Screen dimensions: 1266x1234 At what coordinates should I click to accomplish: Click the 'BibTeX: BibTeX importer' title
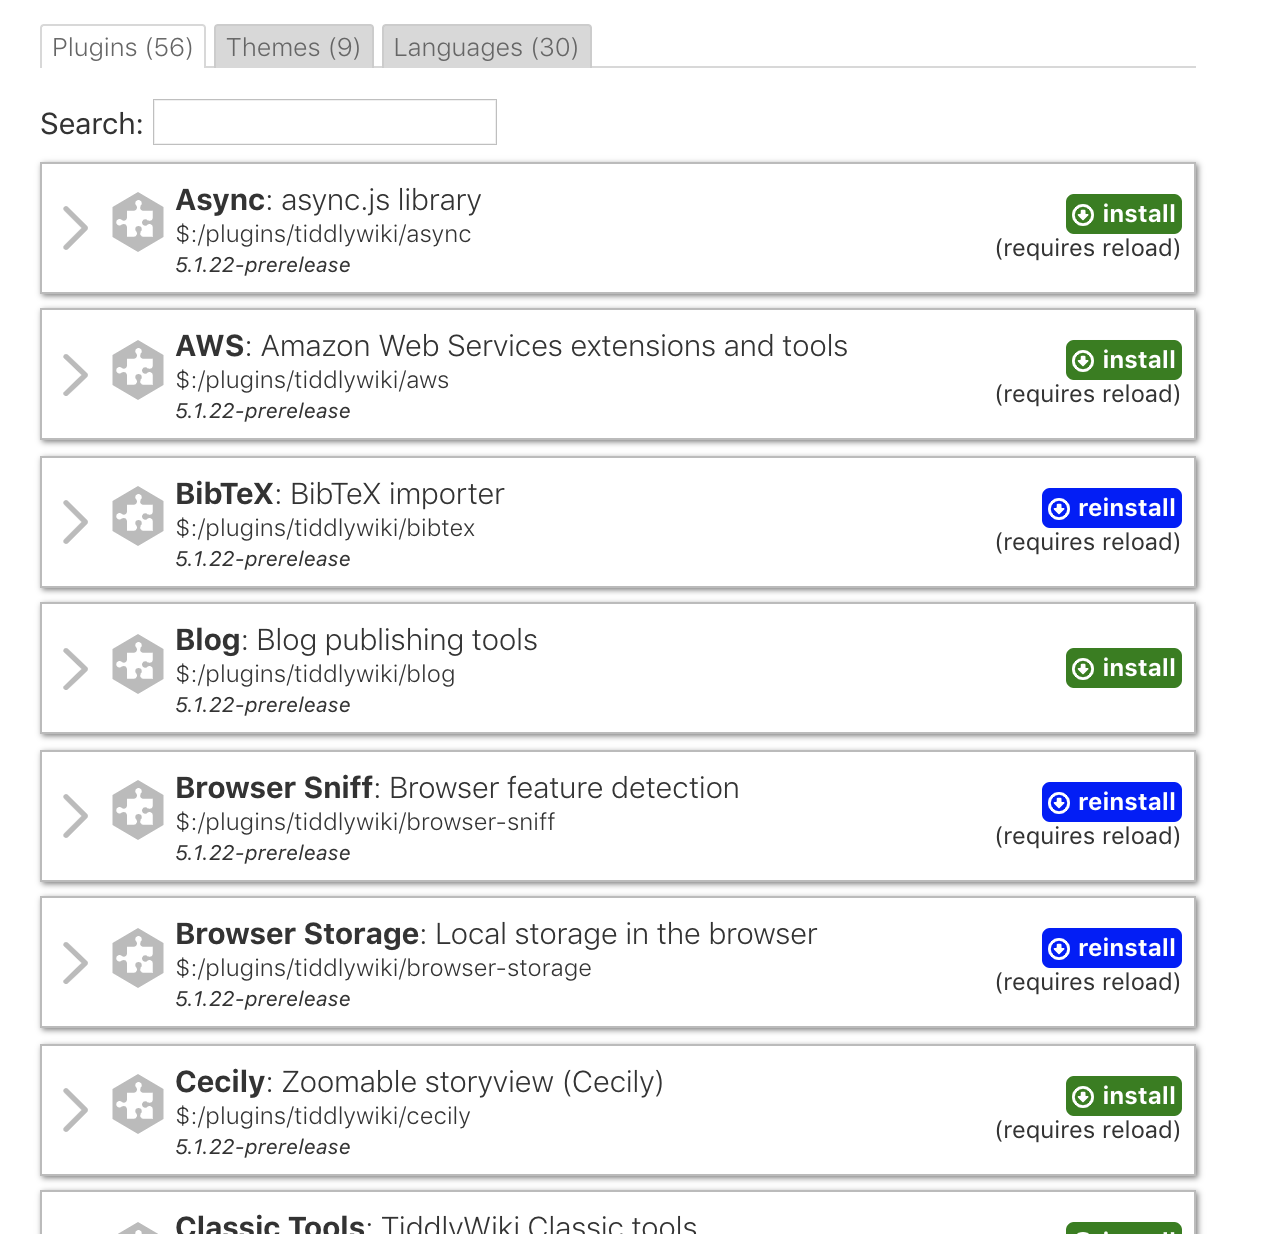click(340, 494)
